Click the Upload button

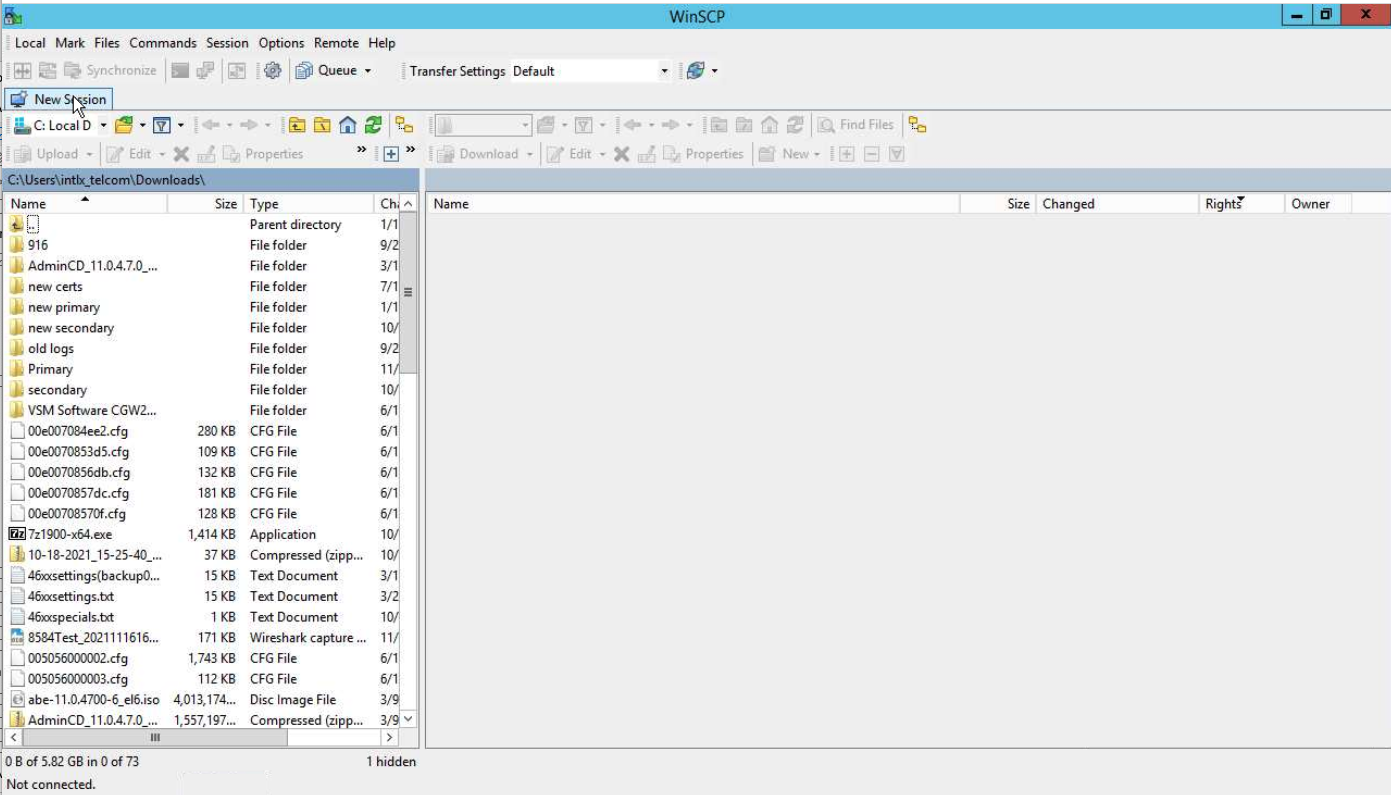(47, 154)
